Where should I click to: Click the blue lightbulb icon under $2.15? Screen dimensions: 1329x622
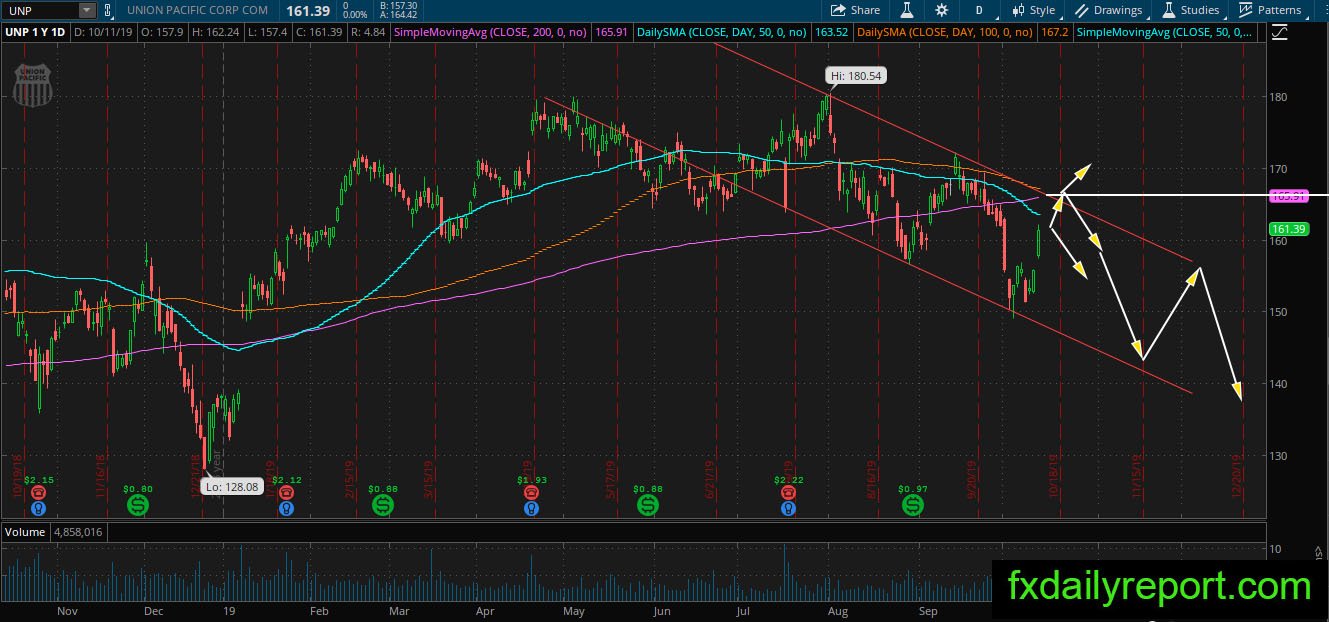[x=38, y=508]
